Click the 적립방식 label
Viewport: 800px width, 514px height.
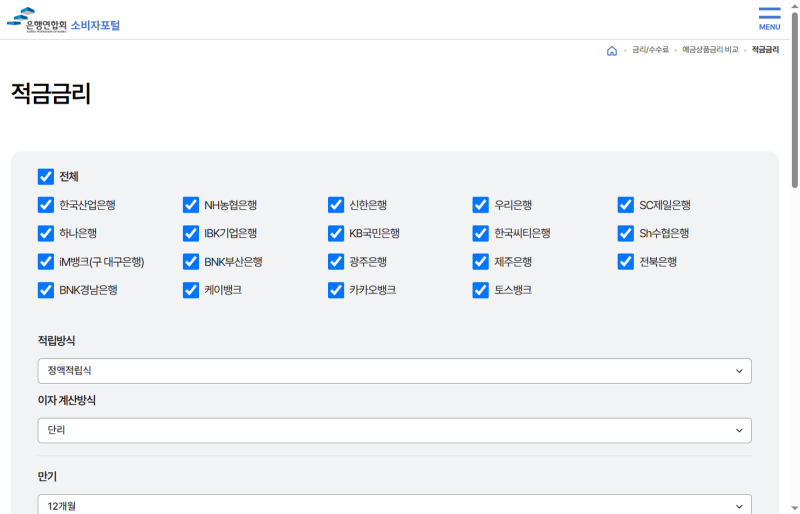coord(56,341)
